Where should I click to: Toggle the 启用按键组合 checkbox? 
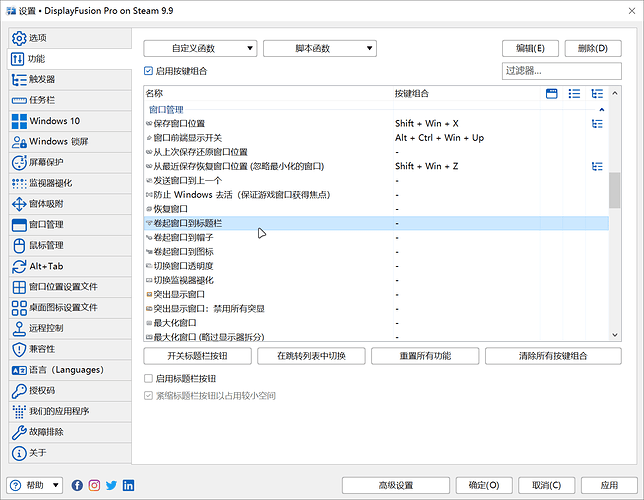pos(148,71)
